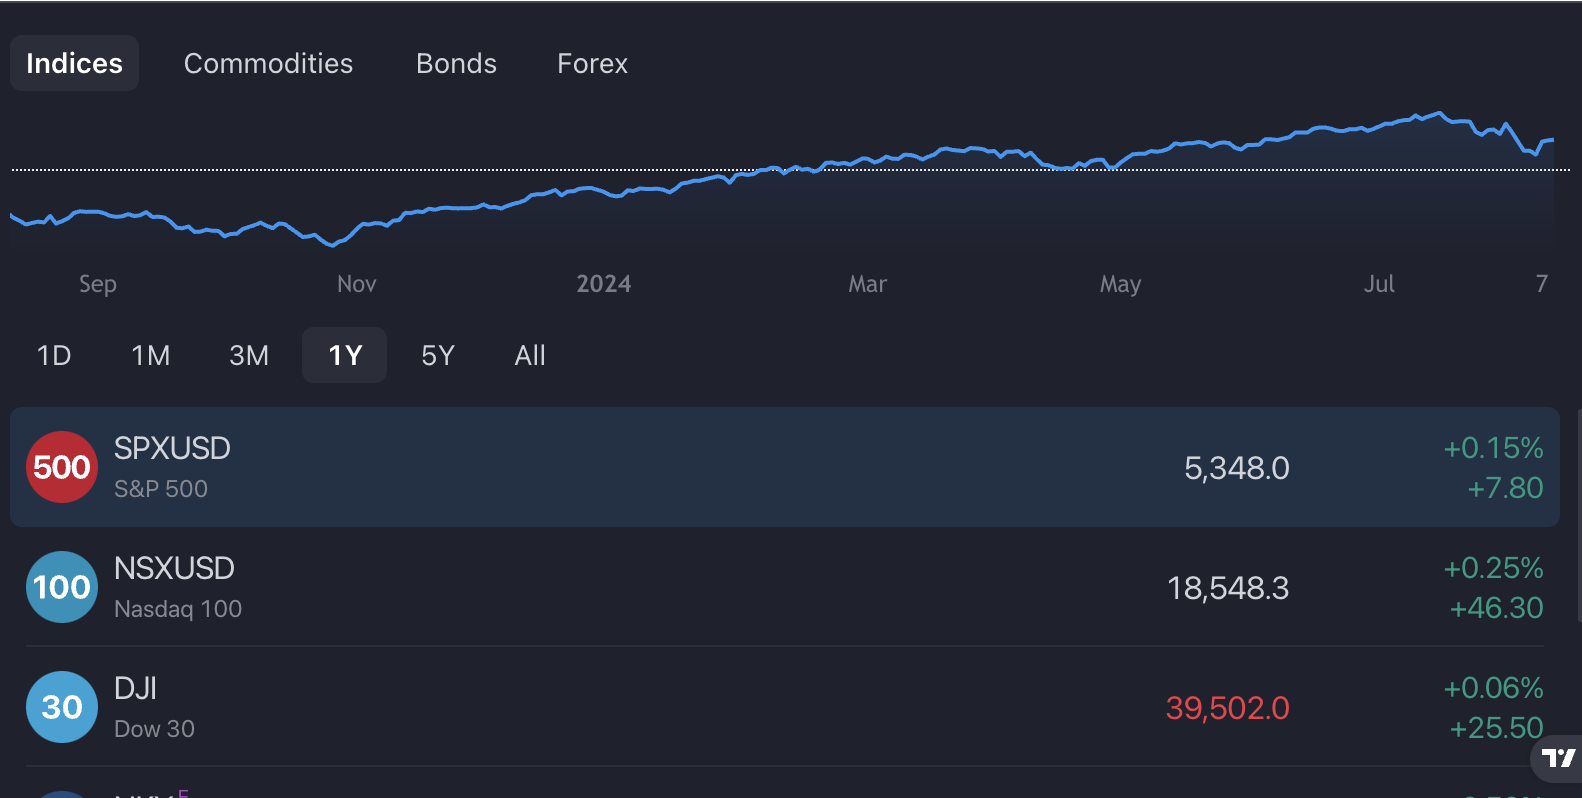The image size is (1582, 798).
Task: Click the +0.15% change value
Action: 1494,448
